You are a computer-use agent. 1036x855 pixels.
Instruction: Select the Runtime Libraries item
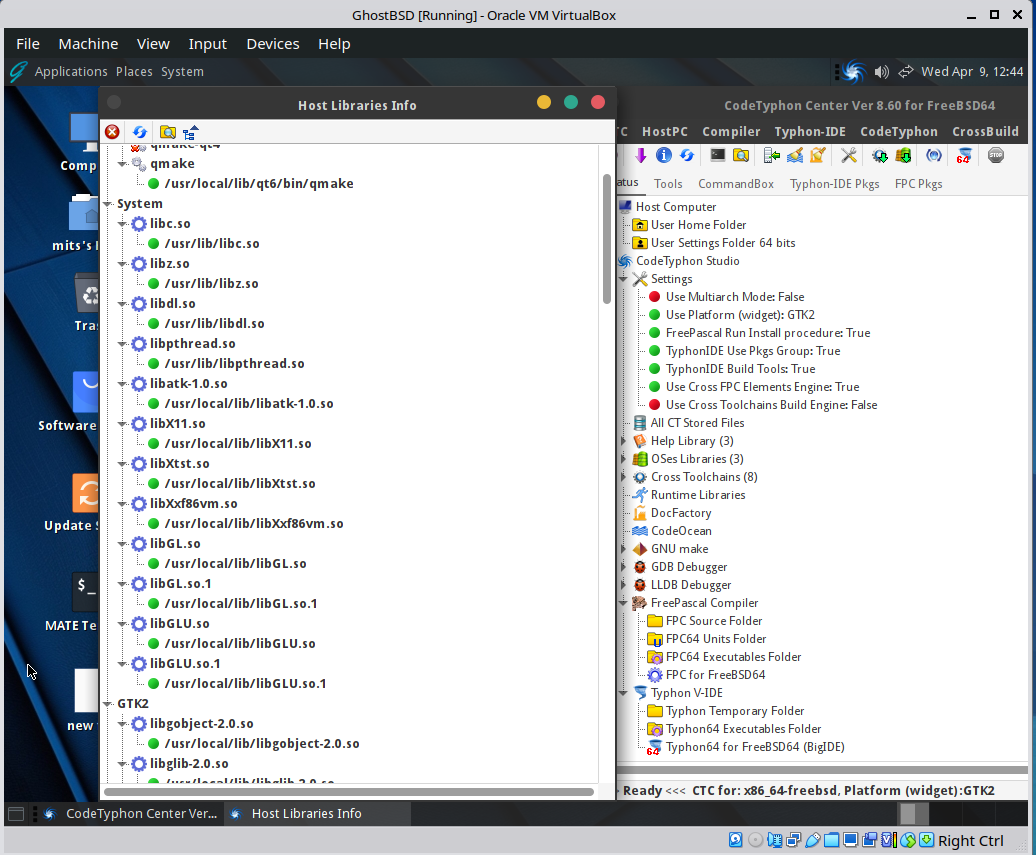coord(698,495)
